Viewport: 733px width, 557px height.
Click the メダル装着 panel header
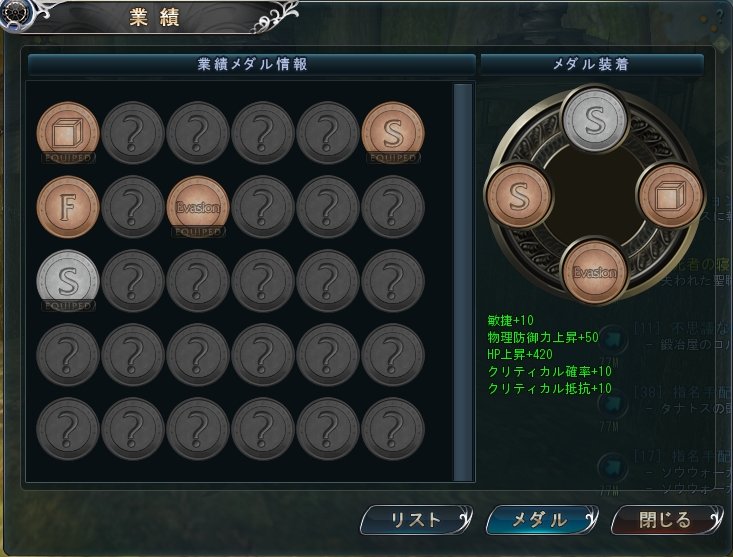(592, 64)
